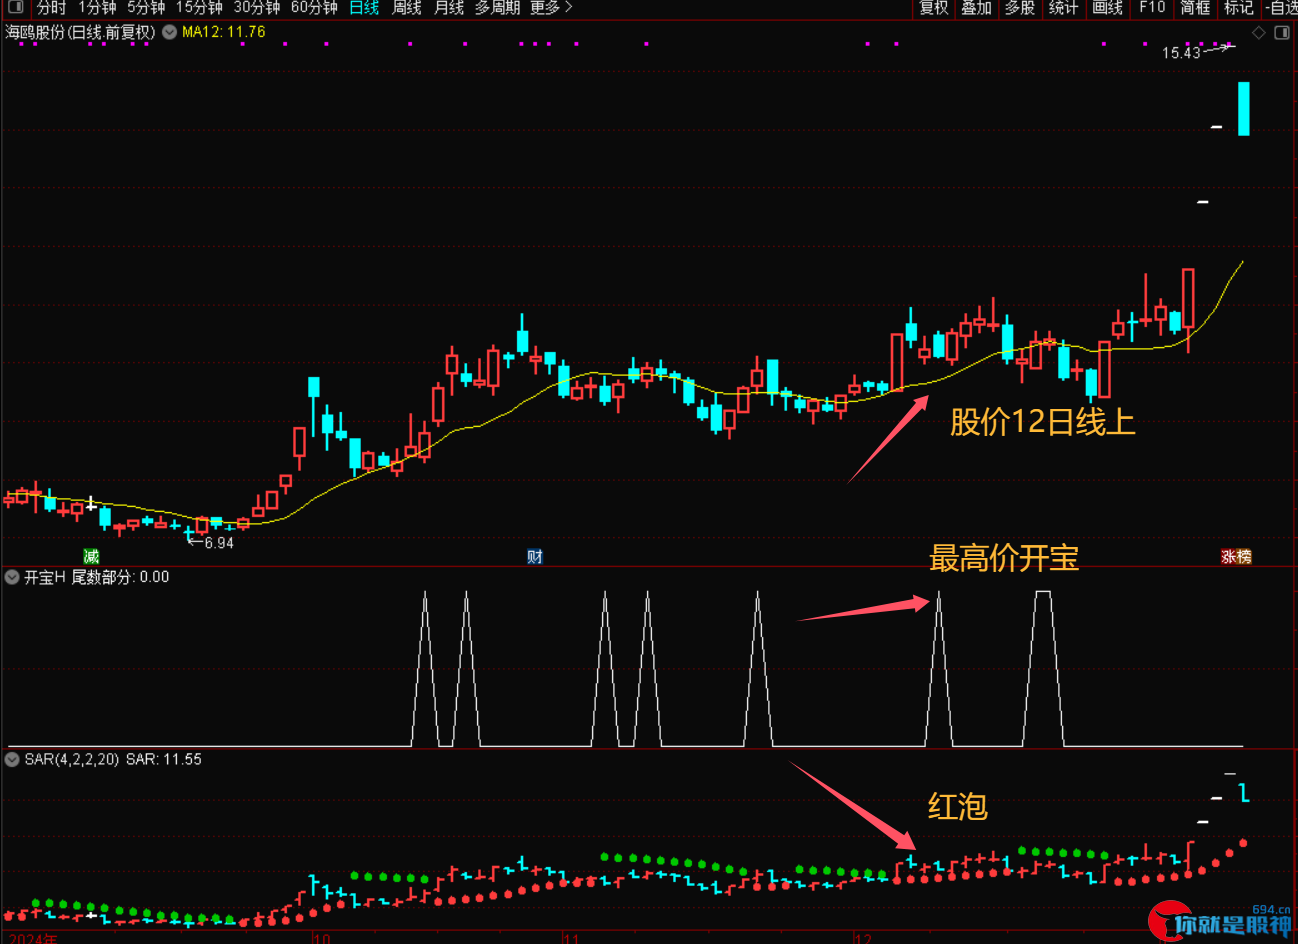The image size is (1298, 944).
Task: Switch to the 月线 monthly tab
Action: (449, 8)
